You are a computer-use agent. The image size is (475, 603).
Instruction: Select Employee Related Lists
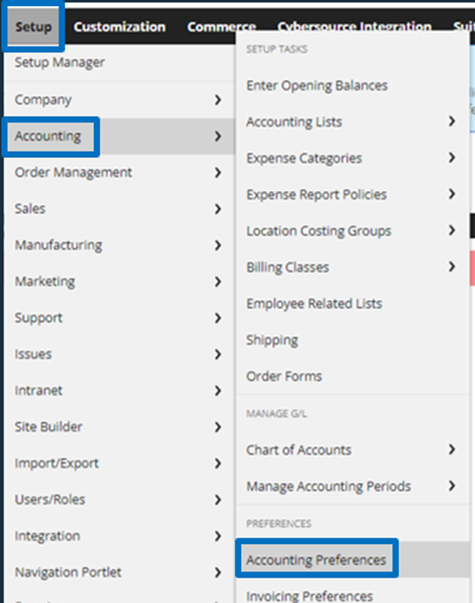click(314, 303)
